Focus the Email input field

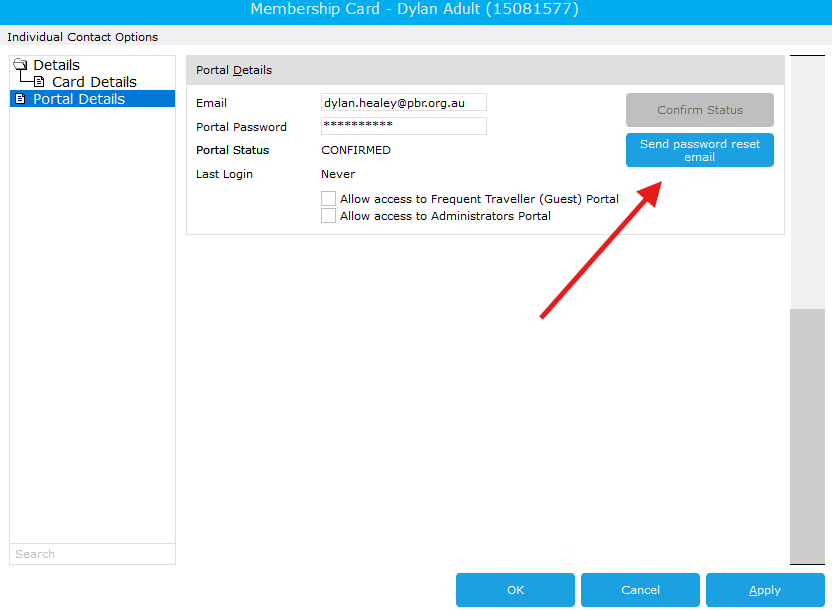point(403,102)
